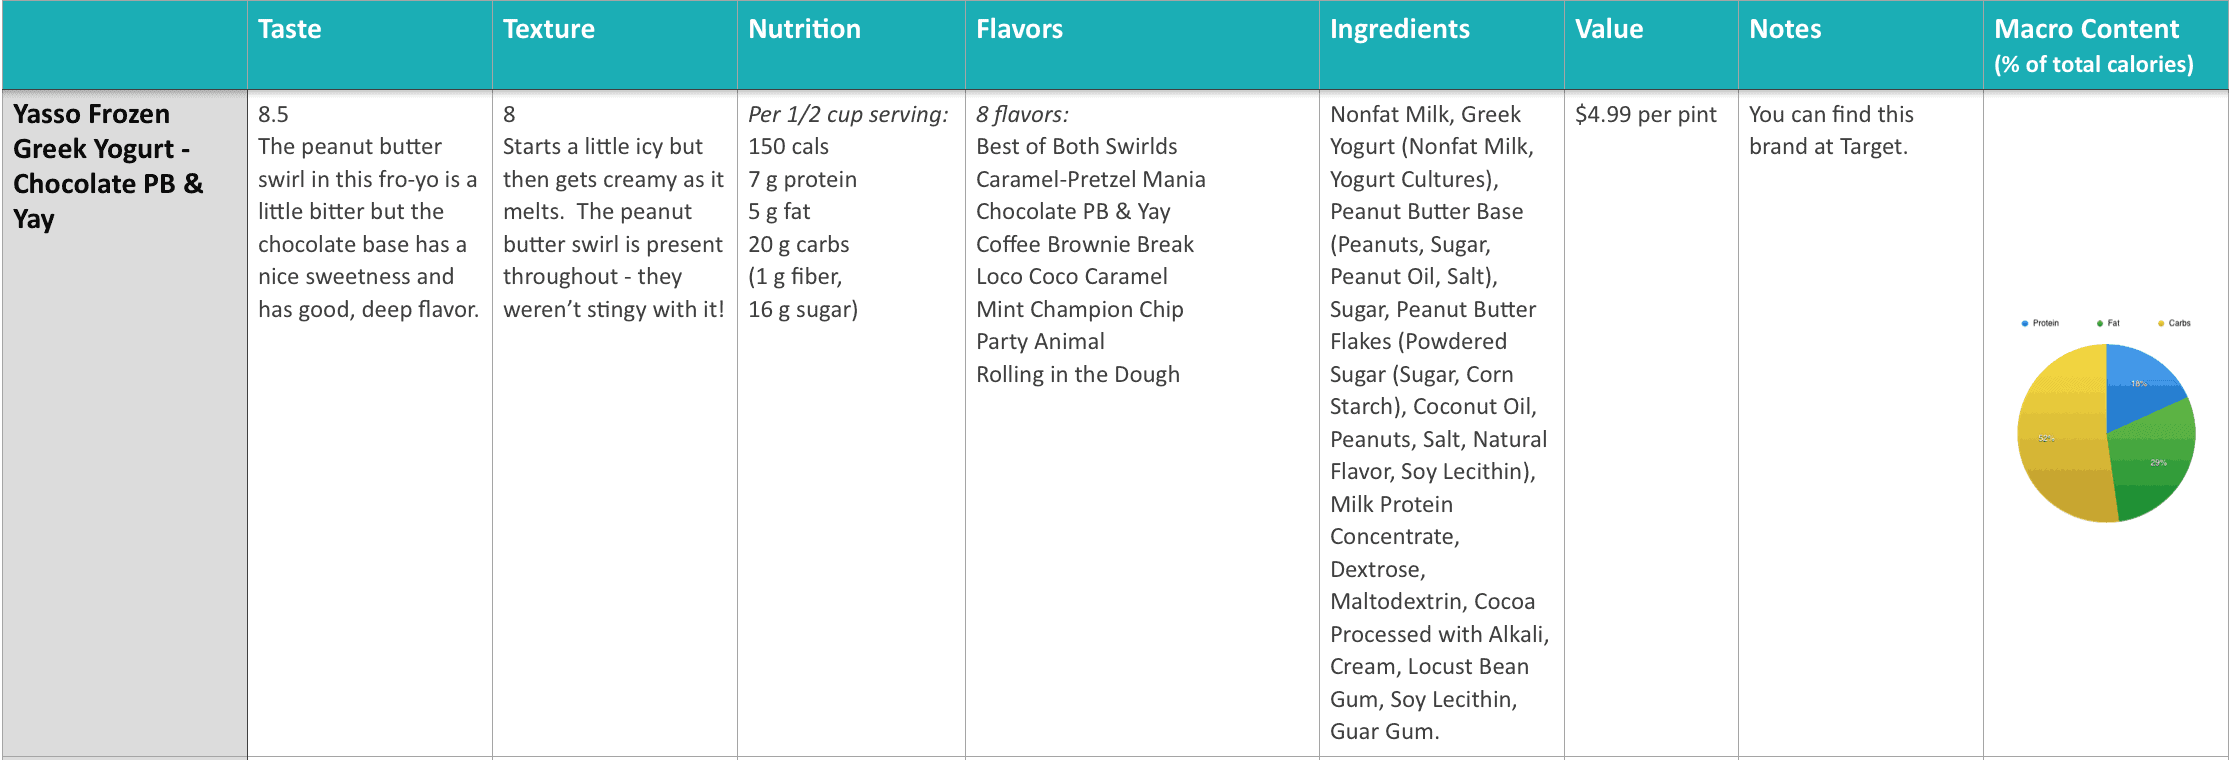Click the 'You can find this brand at Target' note
This screenshot has width=2232, height=760.
(x=1831, y=131)
